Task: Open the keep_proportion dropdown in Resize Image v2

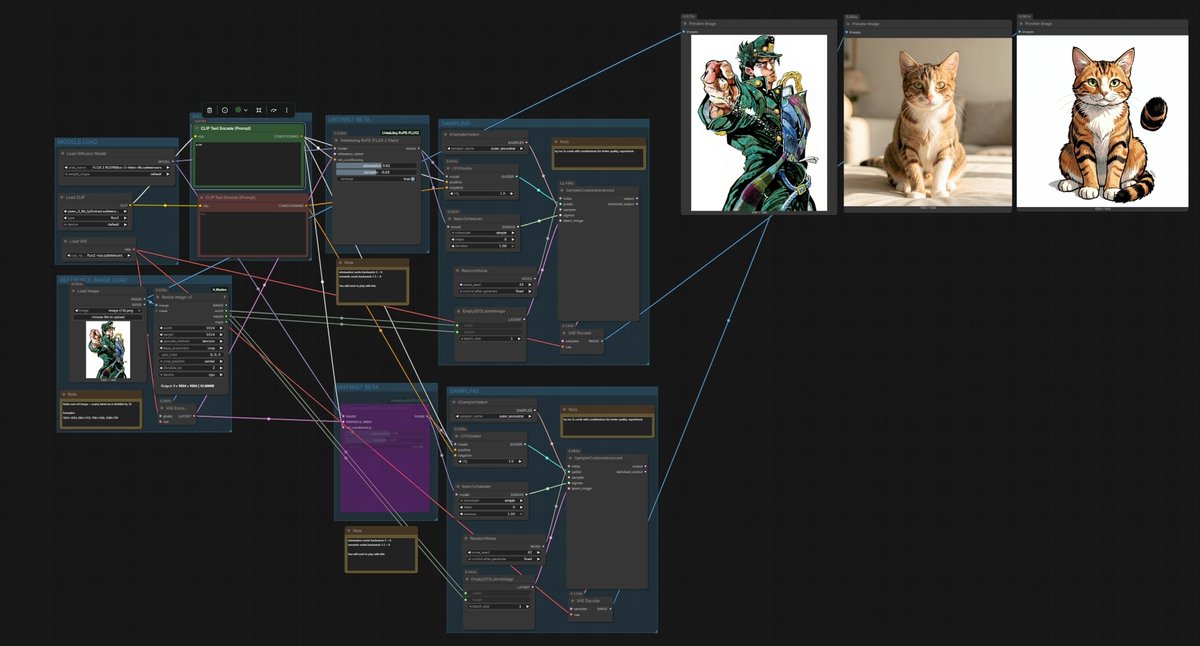Action: 189,347
